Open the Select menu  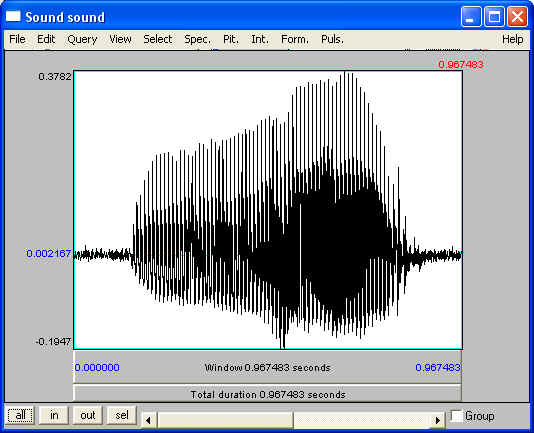click(157, 39)
